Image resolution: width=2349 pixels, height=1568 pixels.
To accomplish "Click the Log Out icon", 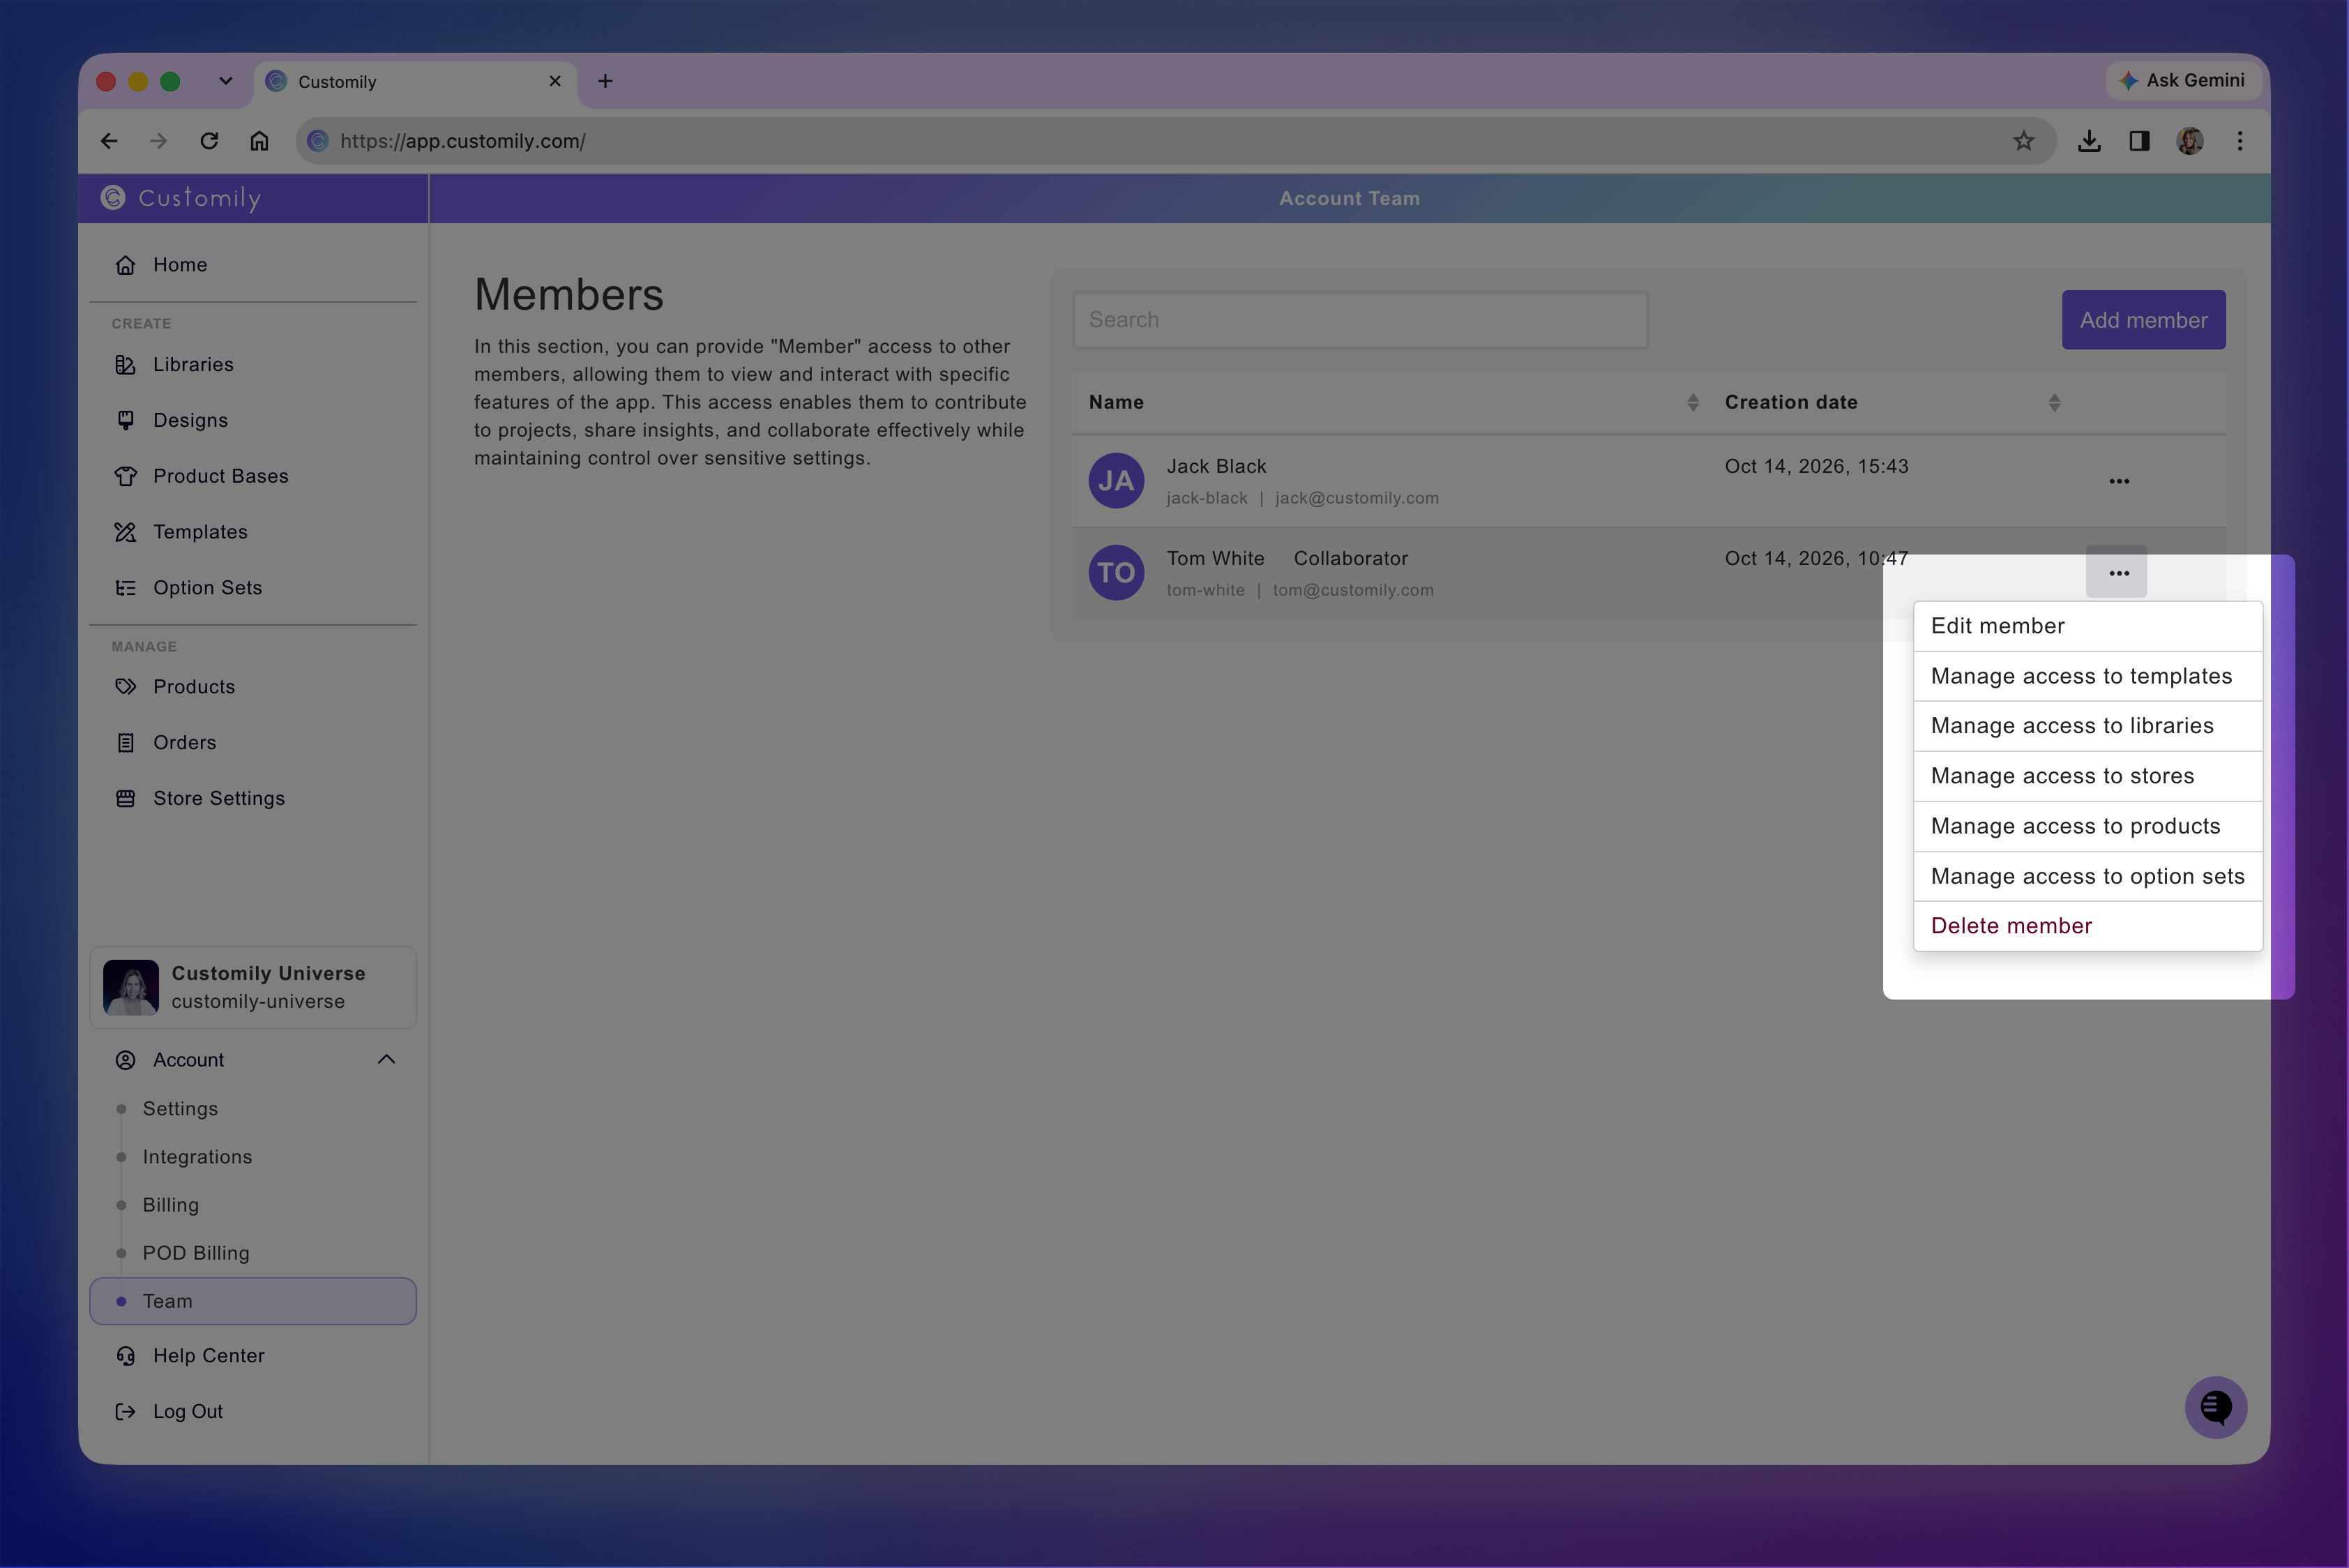I will (125, 1413).
